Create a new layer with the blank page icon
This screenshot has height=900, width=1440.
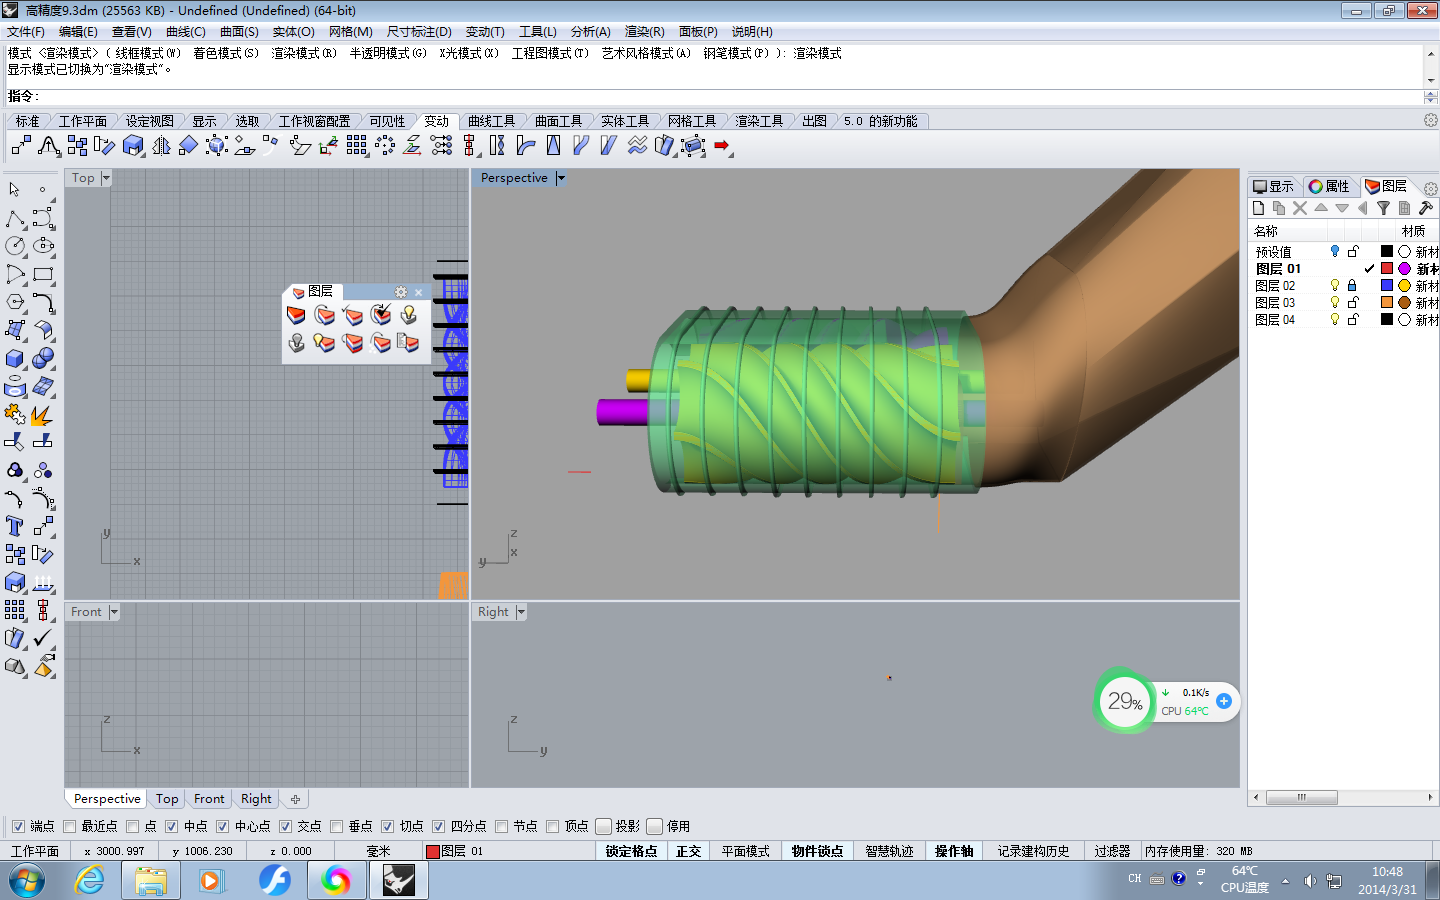tap(1258, 208)
